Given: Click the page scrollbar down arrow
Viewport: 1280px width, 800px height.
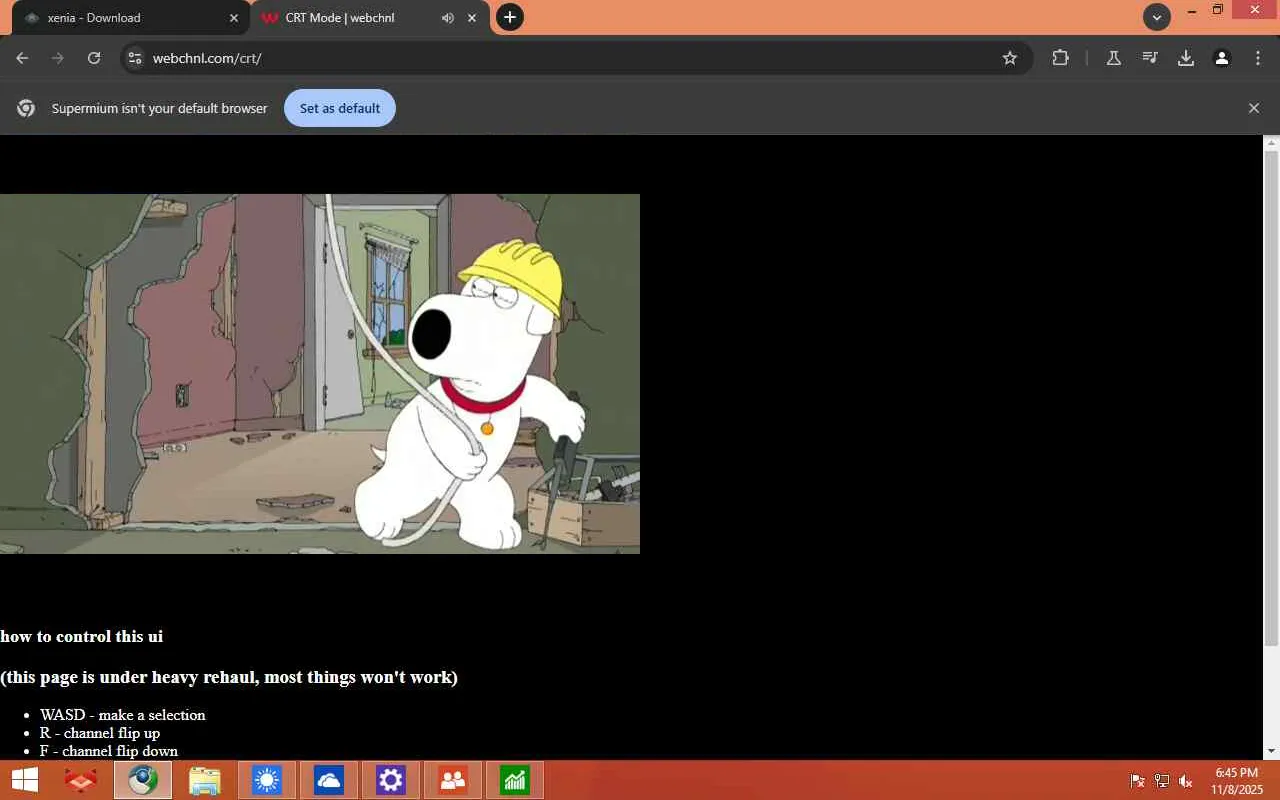Looking at the screenshot, I should click(1271, 751).
